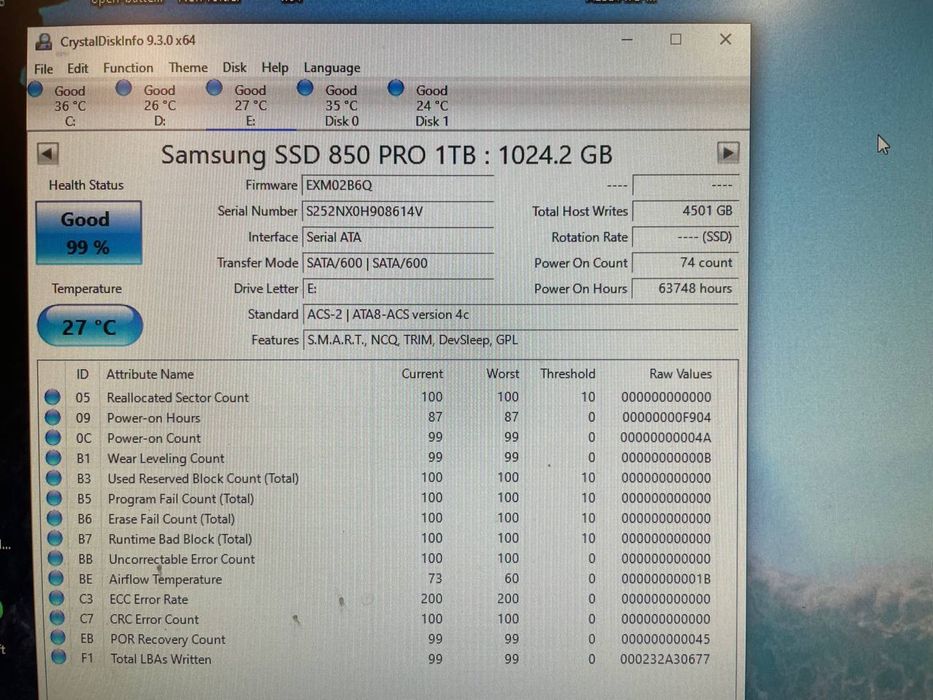The image size is (933, 700).
Task: Click the Current column header
Action: tap(422, 374)
